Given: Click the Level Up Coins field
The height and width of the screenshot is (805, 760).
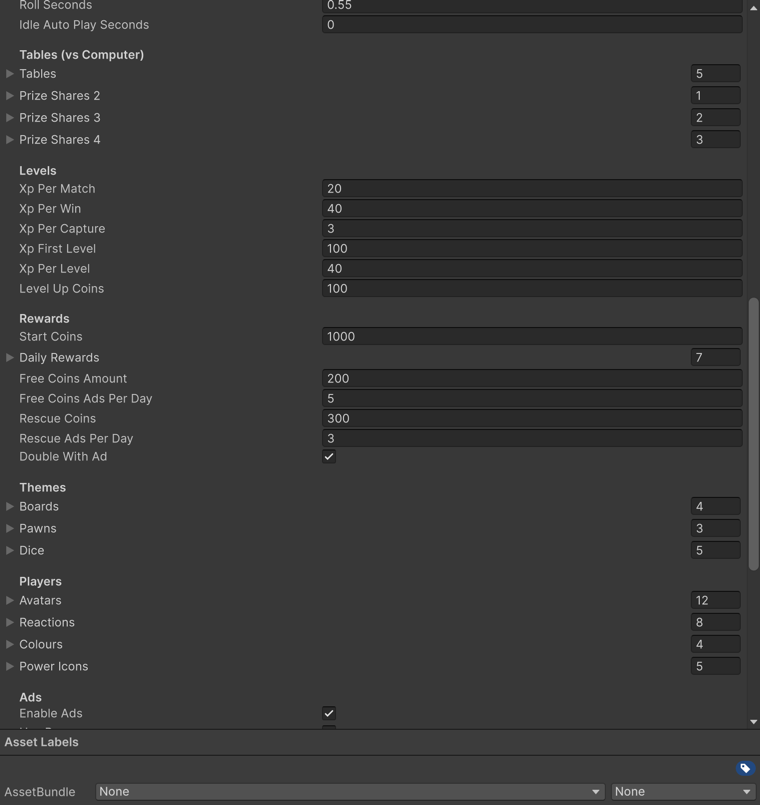Looking at the screenshot, I should click(x=532, y=289).
